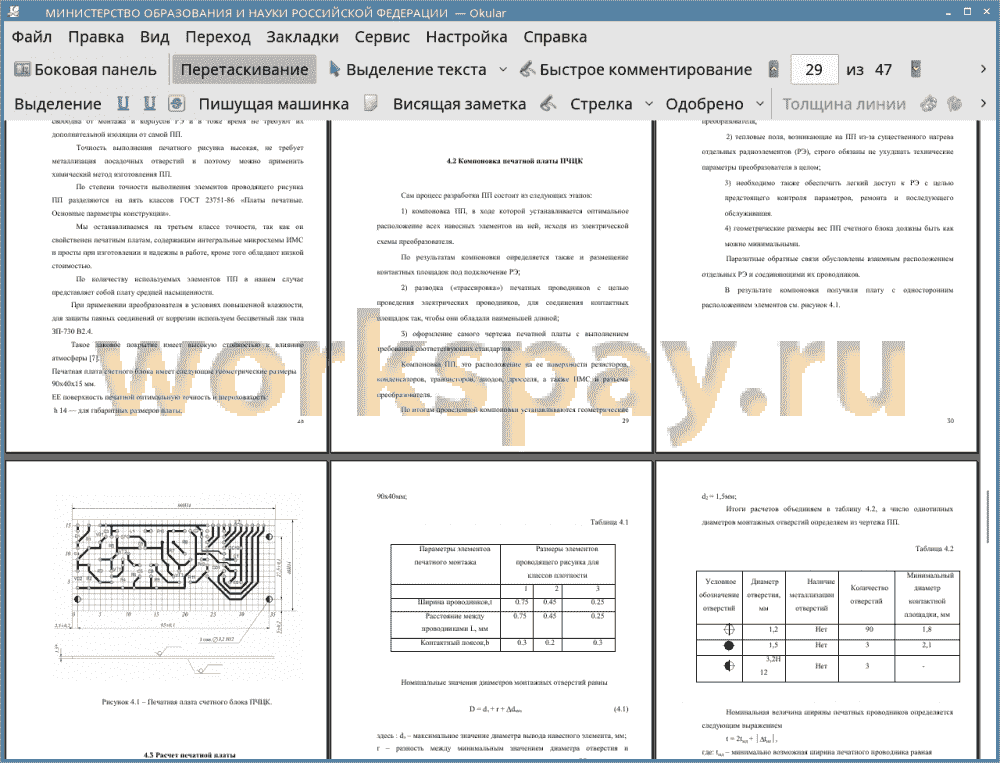Image resolution: width=1000 pixels, height=763 pixels.
Task: Open the Справка menu
Action: (555, 37)
